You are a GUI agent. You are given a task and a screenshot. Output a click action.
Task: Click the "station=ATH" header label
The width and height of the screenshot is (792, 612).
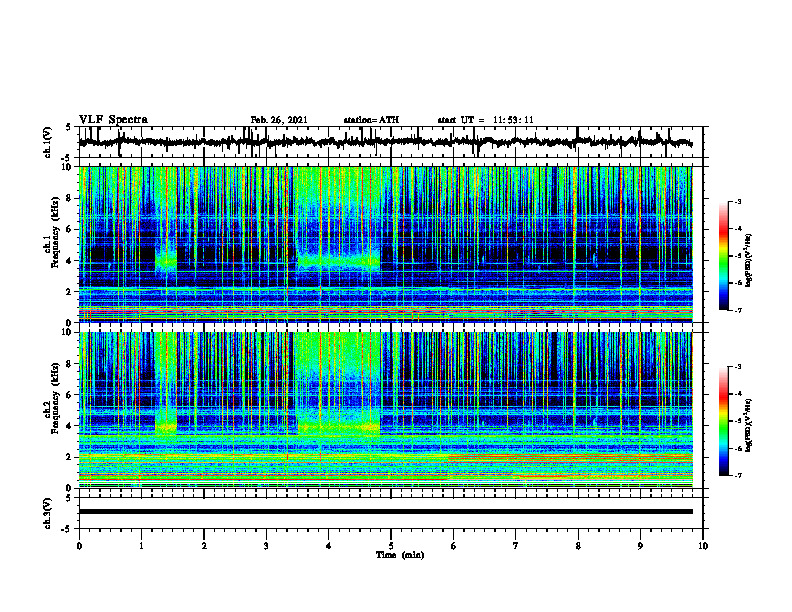371,120
